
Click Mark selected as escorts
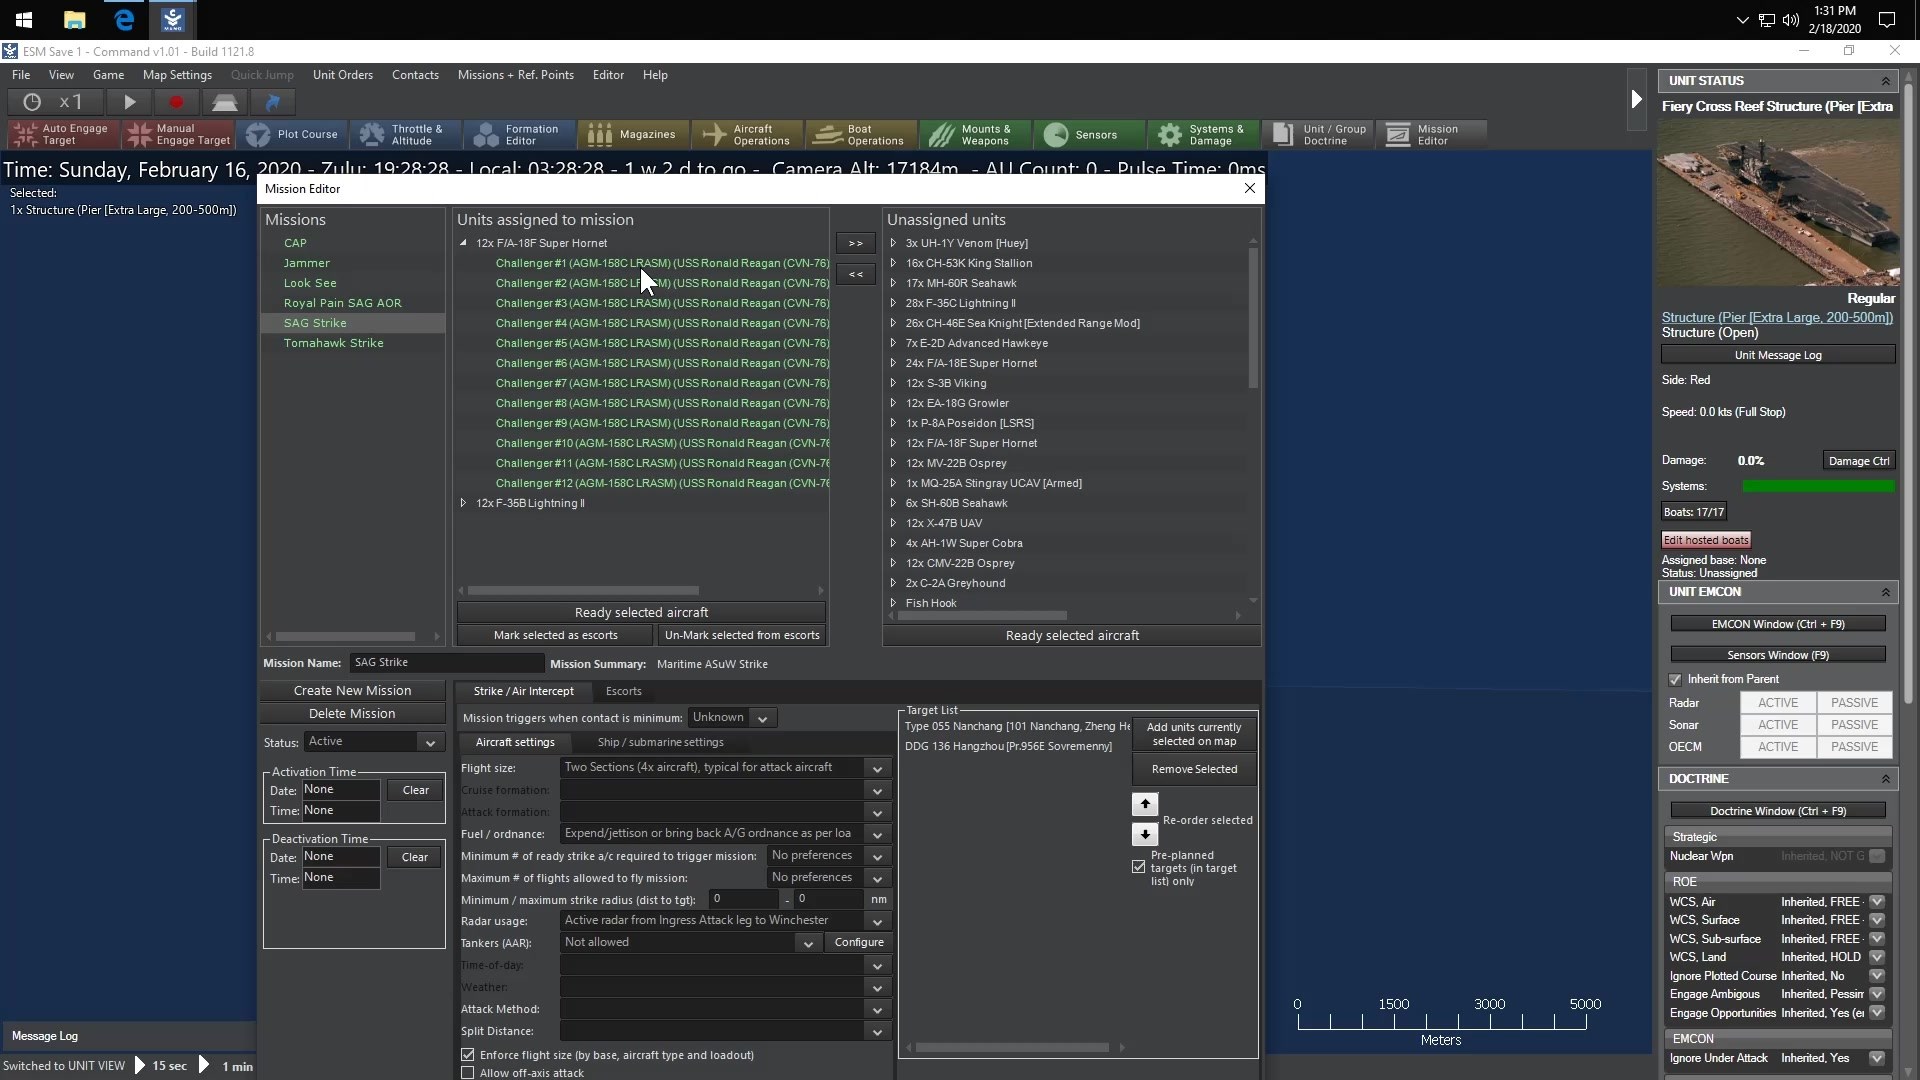555,635
